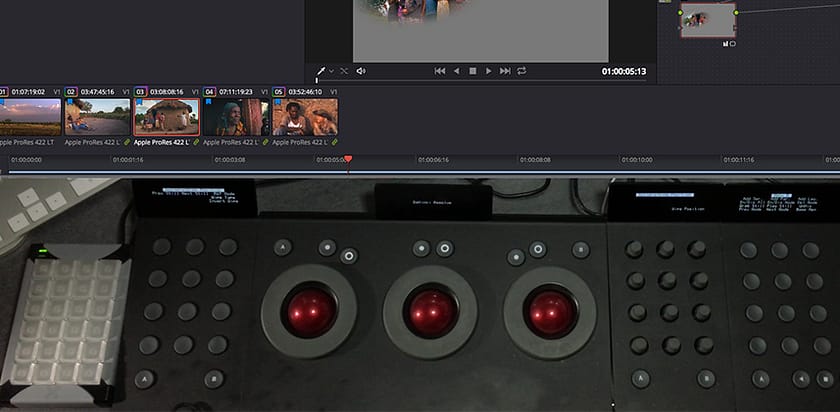840x412 pixels.
Task: Click timeline ruler at 01:00:03:08
Action: (230, 160)
